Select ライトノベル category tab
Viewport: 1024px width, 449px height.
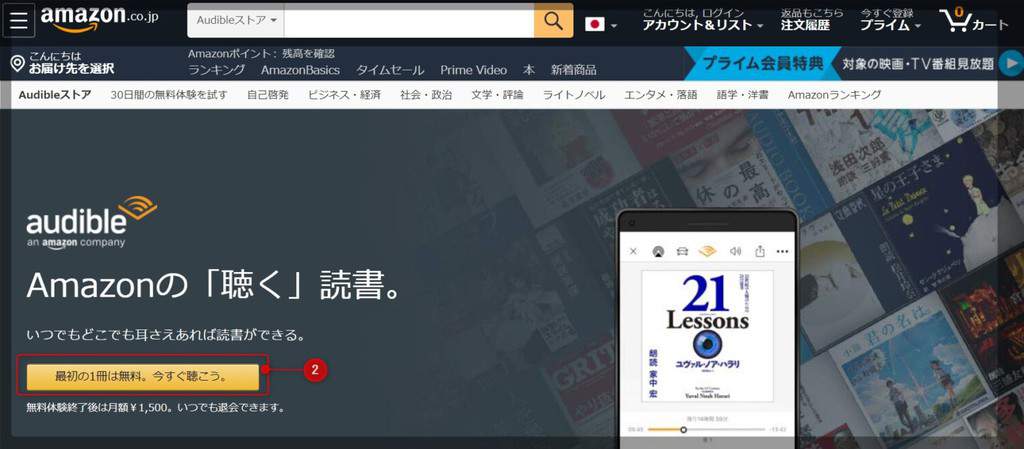coord(574,95)
